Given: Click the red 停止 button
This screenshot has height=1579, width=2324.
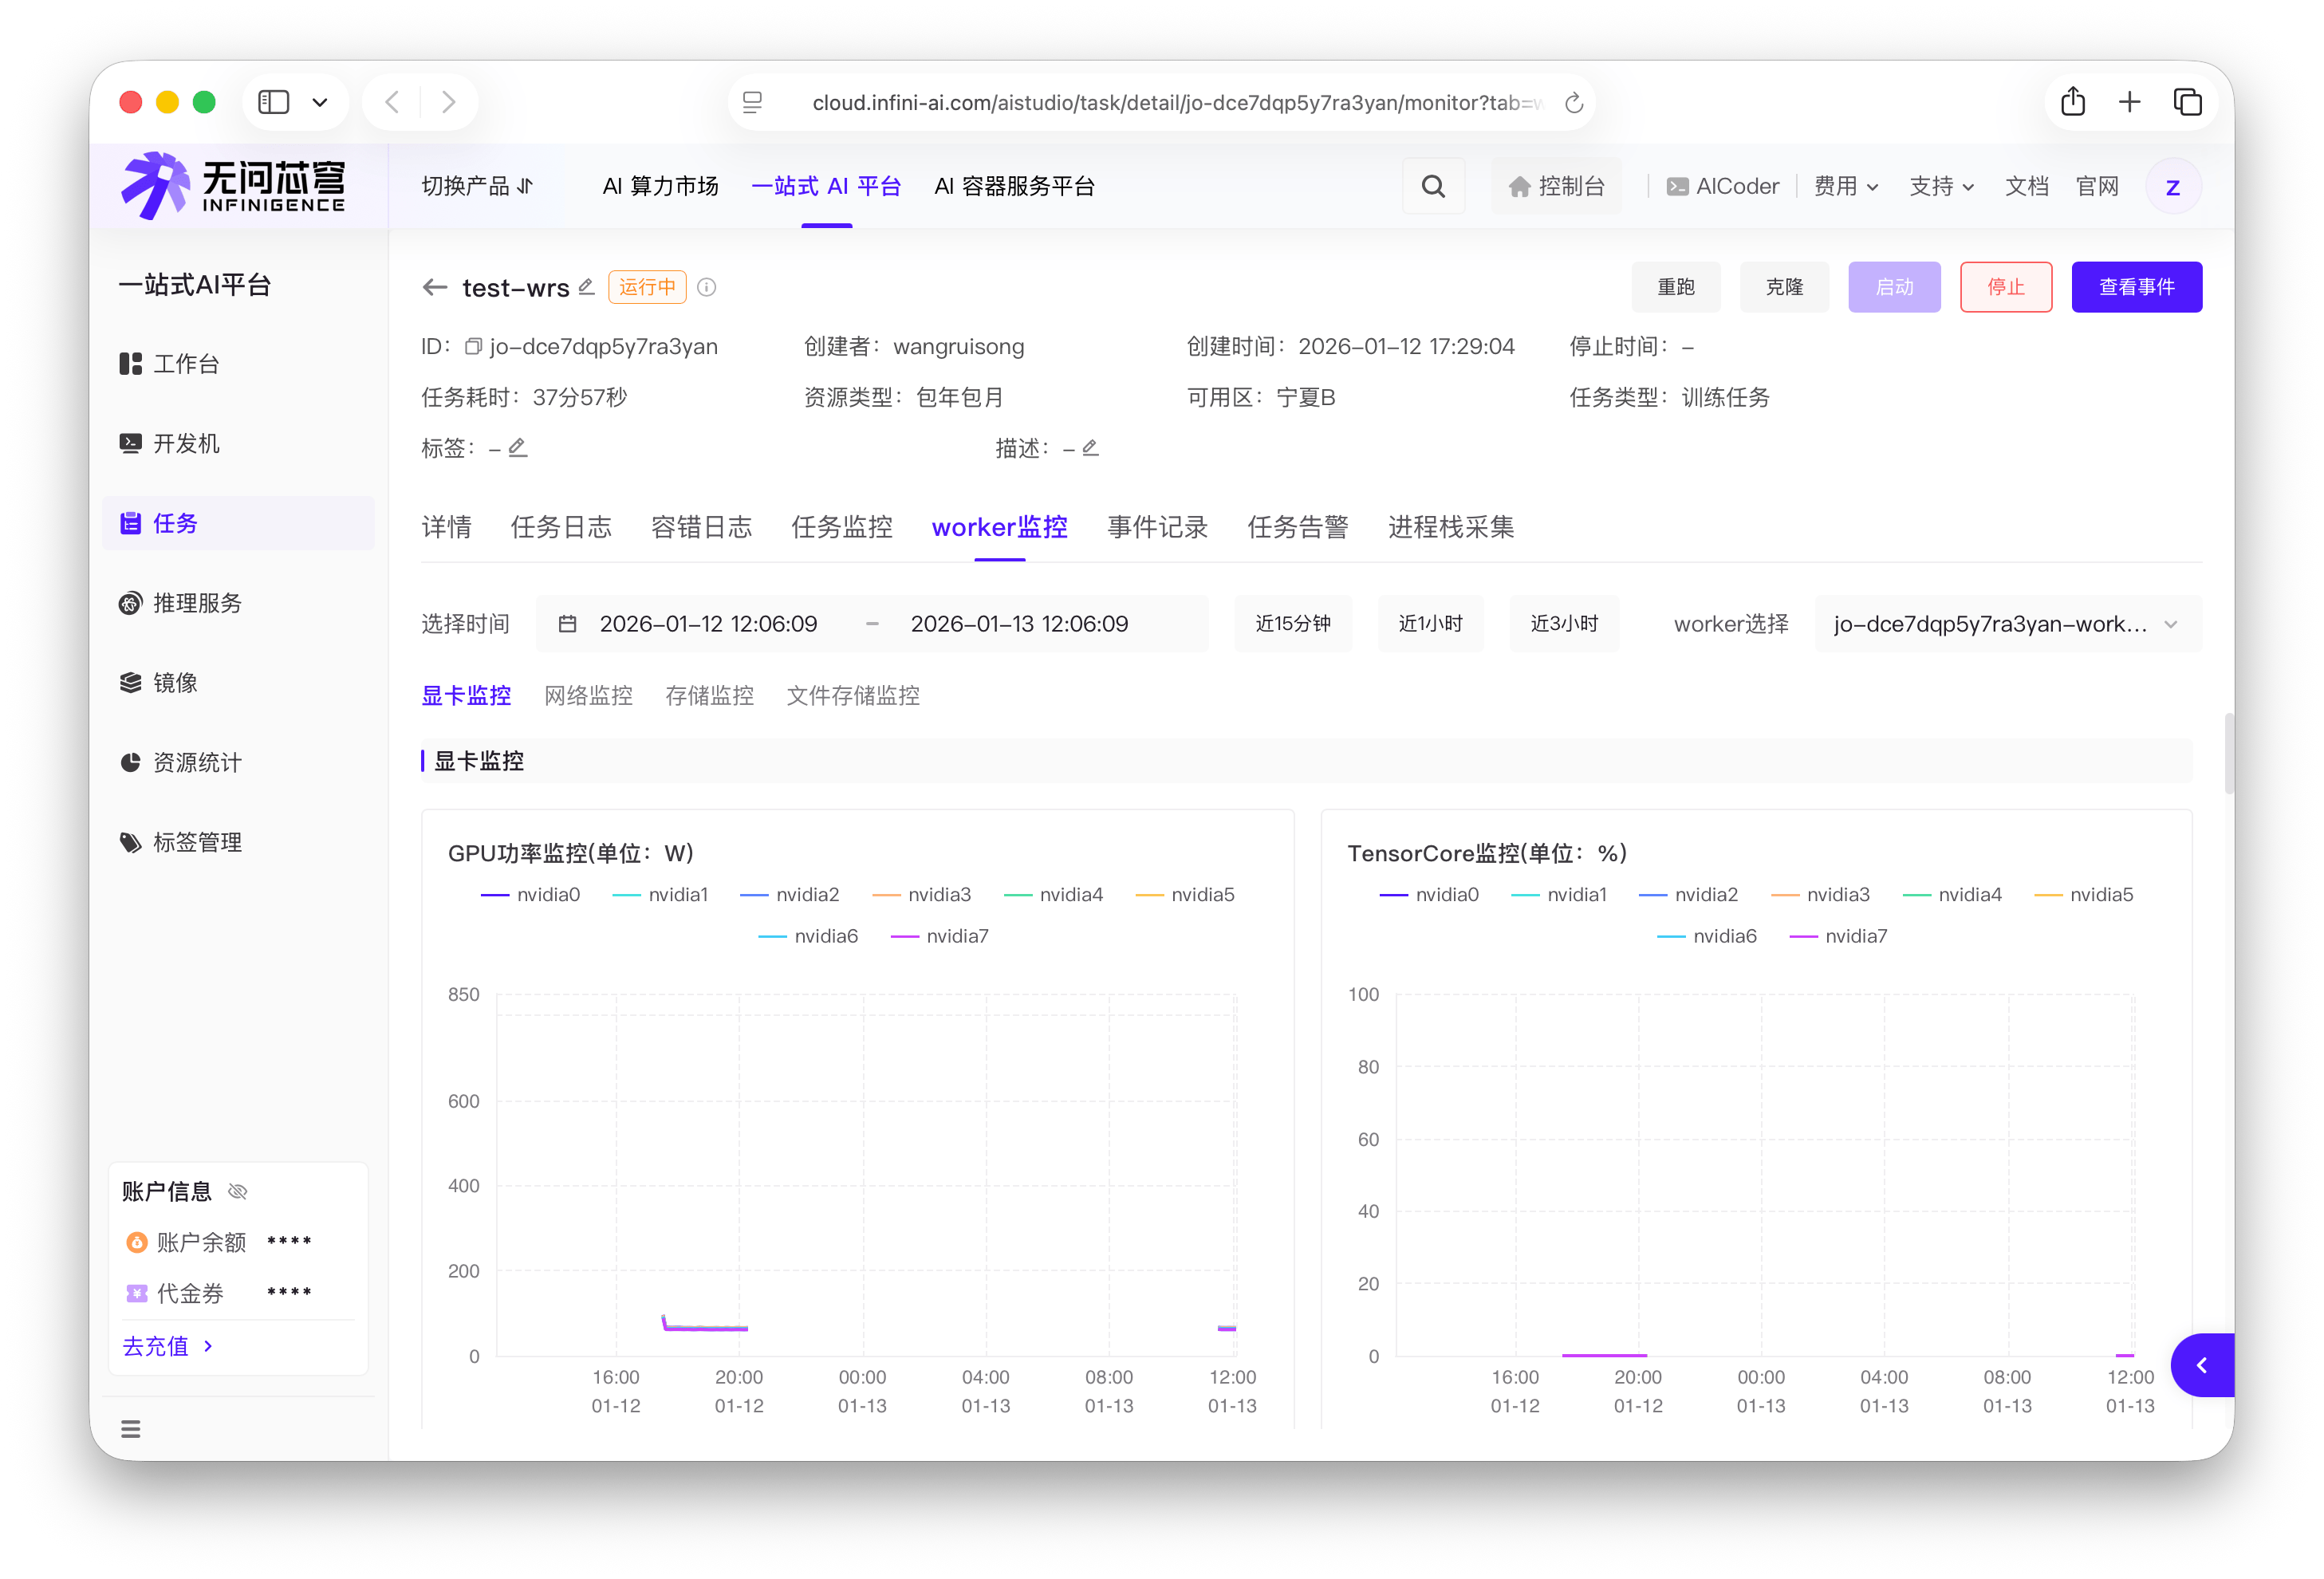Looking at the screenshot, I should pyautogui.click(x=2005, y=287).
